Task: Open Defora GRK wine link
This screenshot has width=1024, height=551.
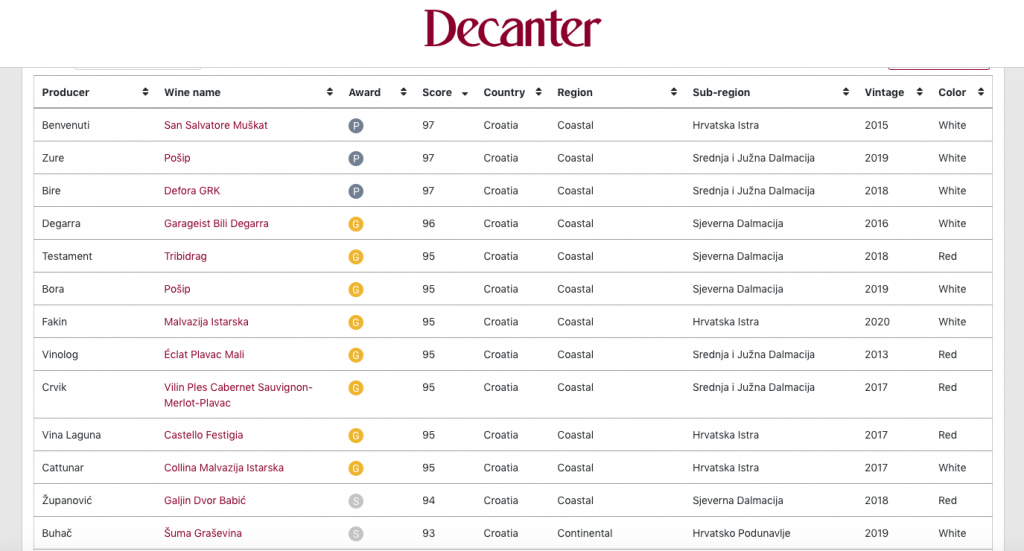Action: 192,191
